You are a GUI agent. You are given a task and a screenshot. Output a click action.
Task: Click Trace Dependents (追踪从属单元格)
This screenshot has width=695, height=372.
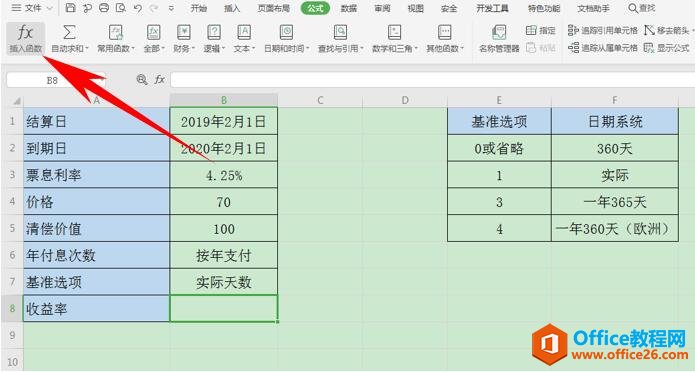(603, 47)
